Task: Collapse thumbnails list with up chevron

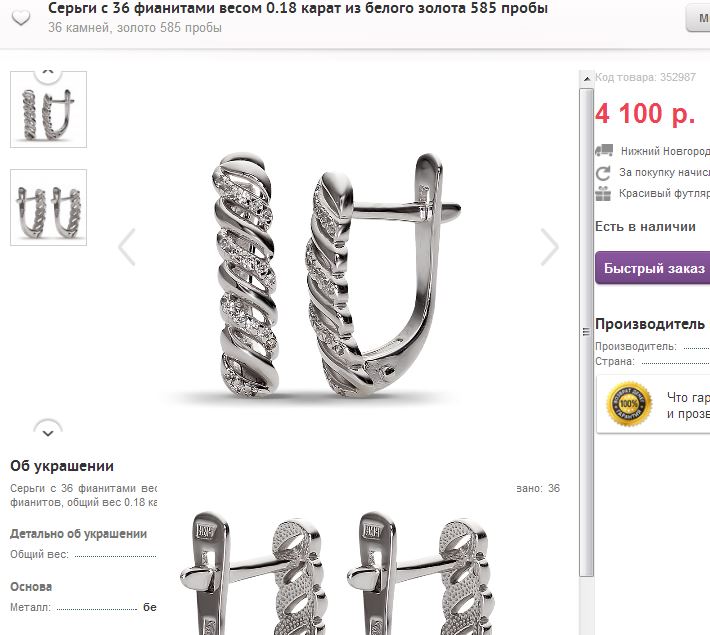Action: pos(48,74)
